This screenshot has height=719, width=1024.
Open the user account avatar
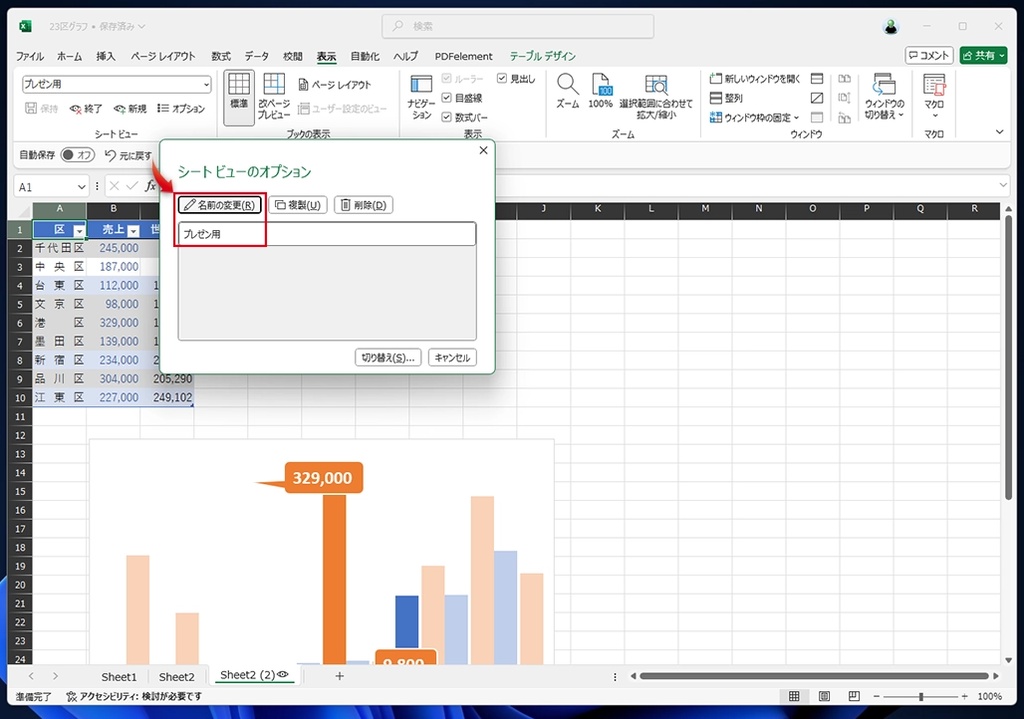coord(890,26)
